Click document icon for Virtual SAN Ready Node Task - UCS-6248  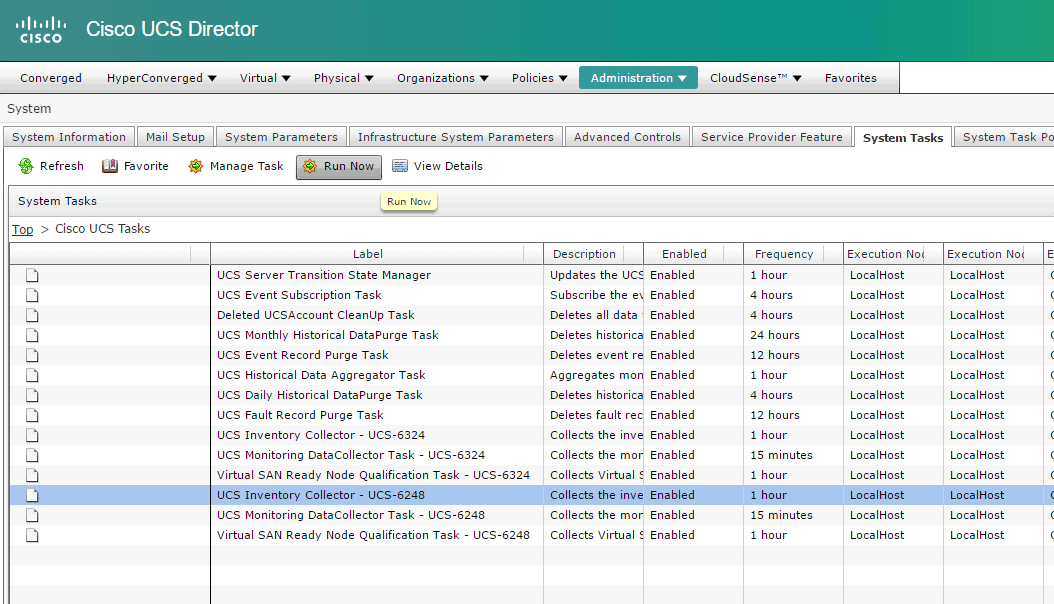(x=32, y=535)
